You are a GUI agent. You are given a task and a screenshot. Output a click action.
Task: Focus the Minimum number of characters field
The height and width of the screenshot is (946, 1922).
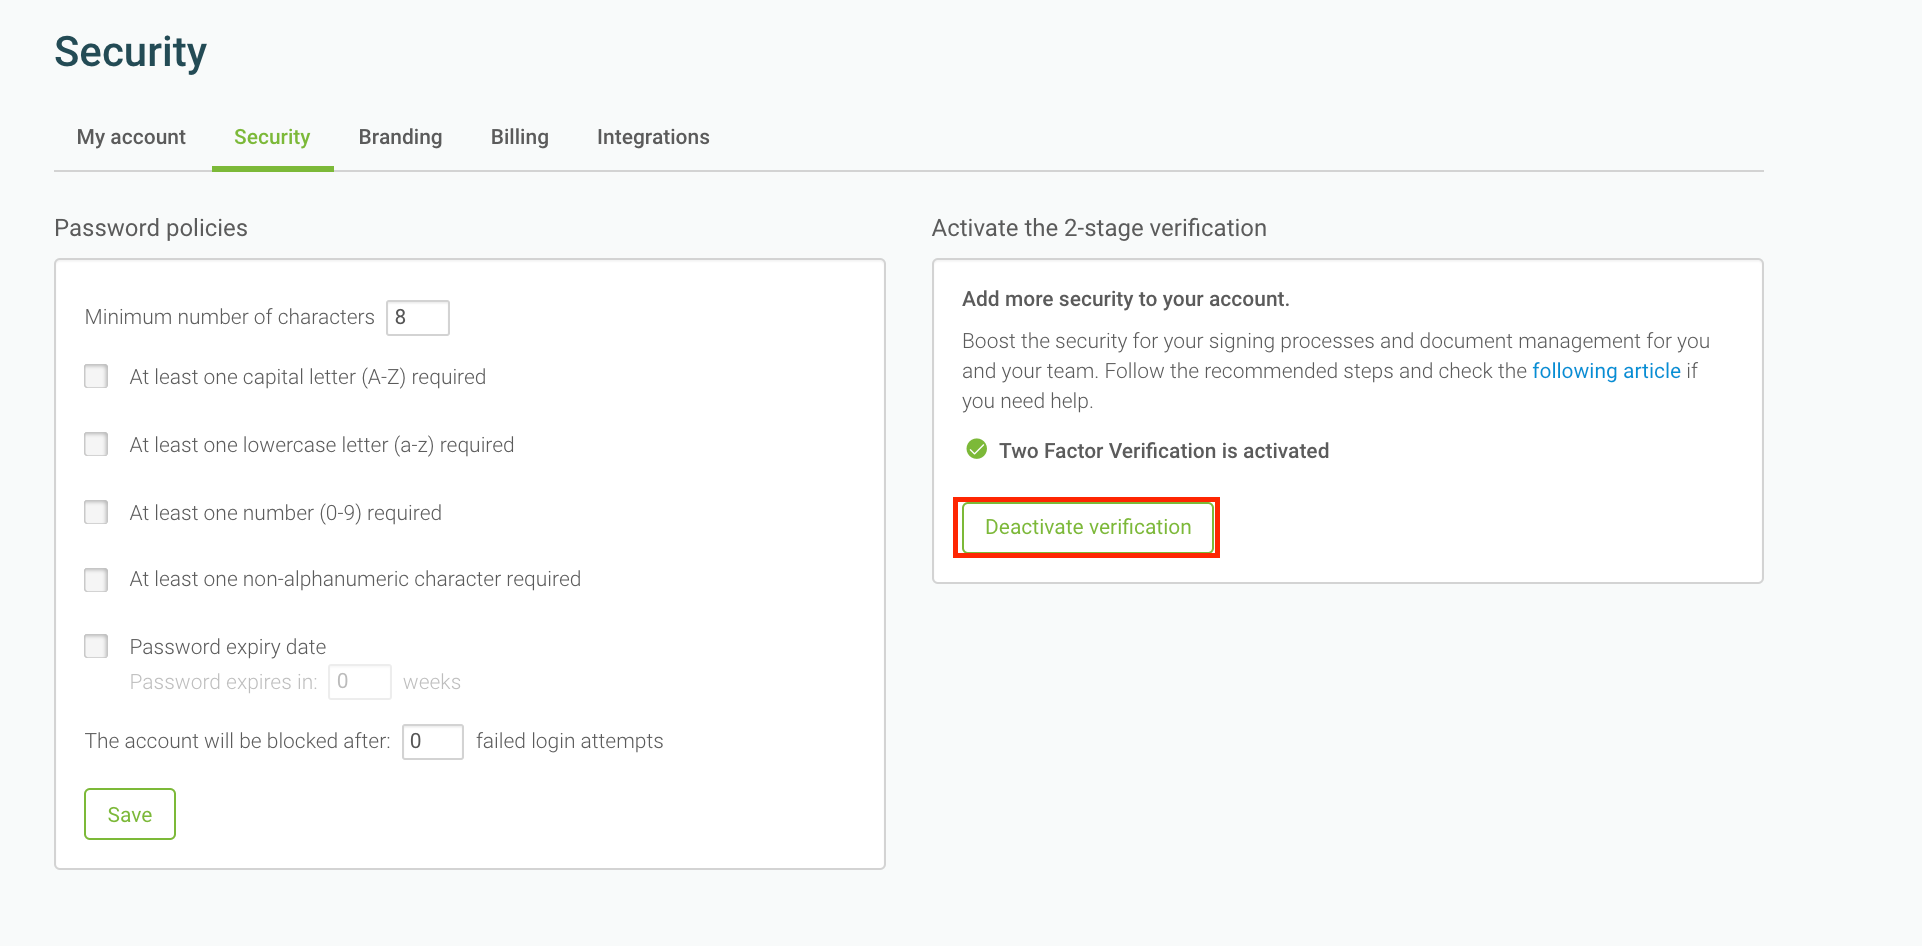pyautogui.click(x=418, y=318)
